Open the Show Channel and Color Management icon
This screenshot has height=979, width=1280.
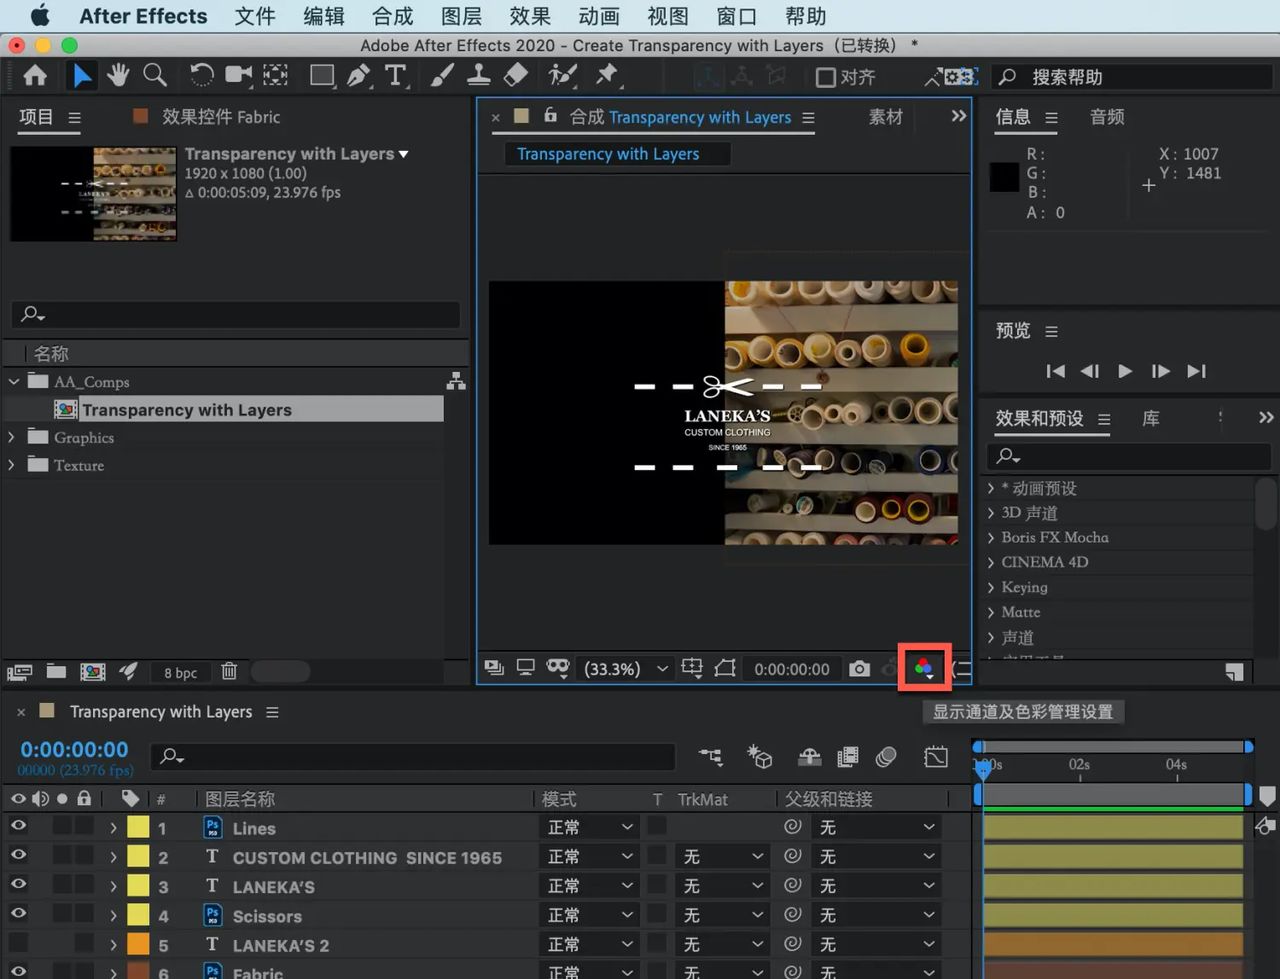pyautogui.click(x=922, y=668)
